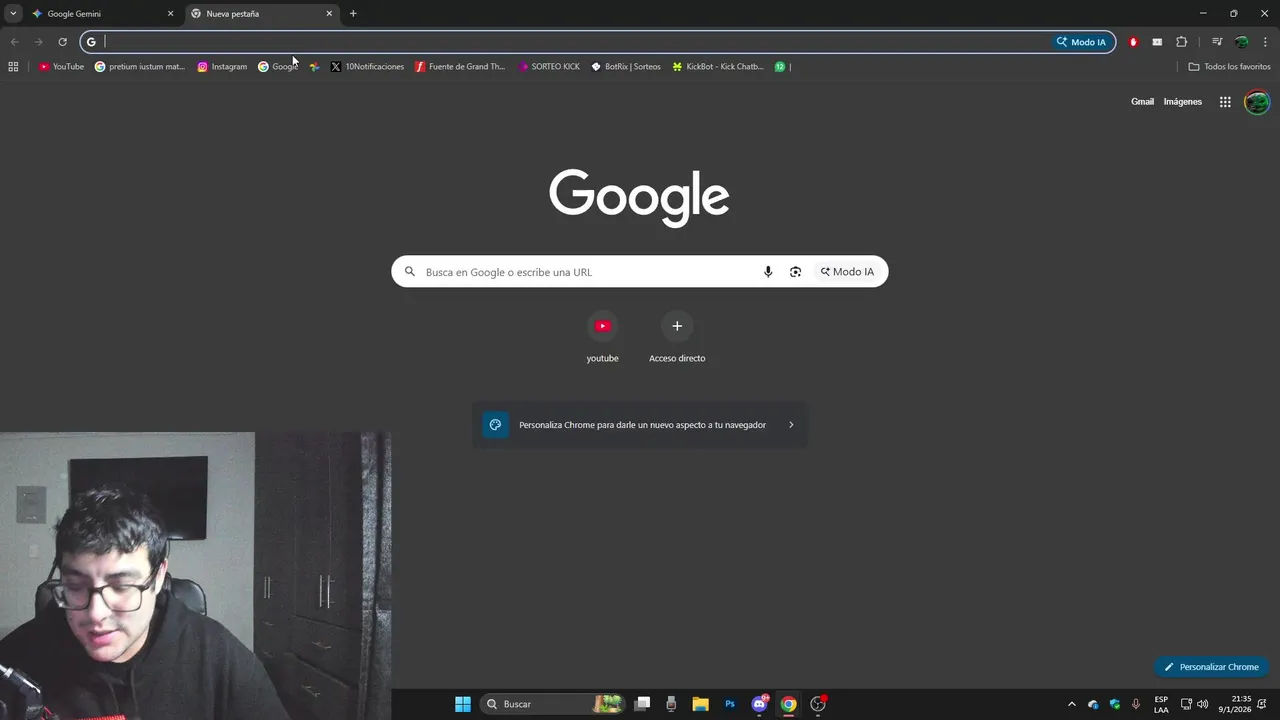Open the Windows Start menu
The height and width of the screenshot is (720, 1280).
point(463,704)
